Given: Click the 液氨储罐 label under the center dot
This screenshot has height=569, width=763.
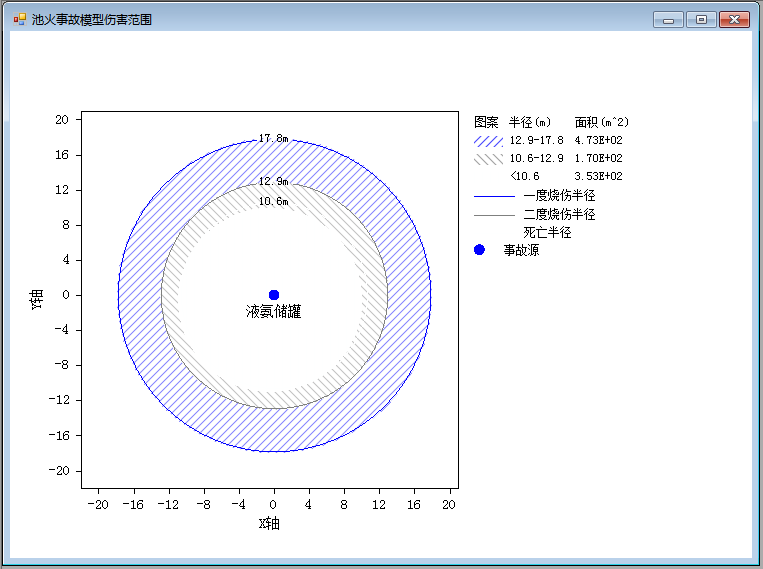Looking at the screenshot, I should pos(273,312).
